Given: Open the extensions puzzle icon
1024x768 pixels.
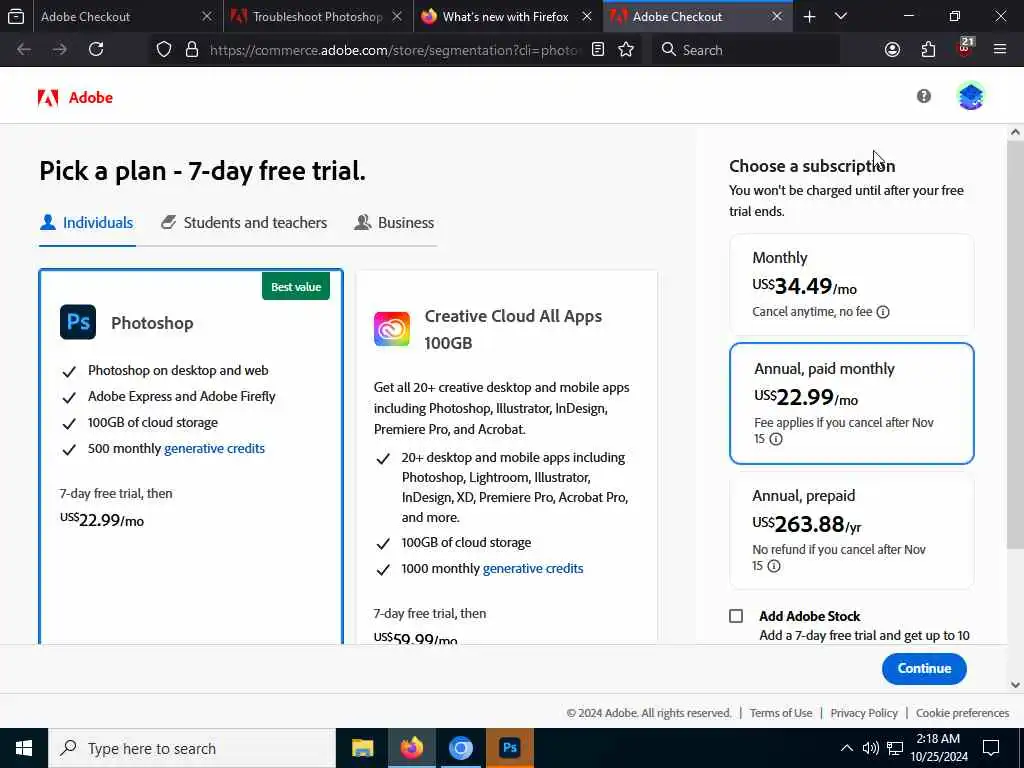Looking at the screenshot, I should 928,50.
